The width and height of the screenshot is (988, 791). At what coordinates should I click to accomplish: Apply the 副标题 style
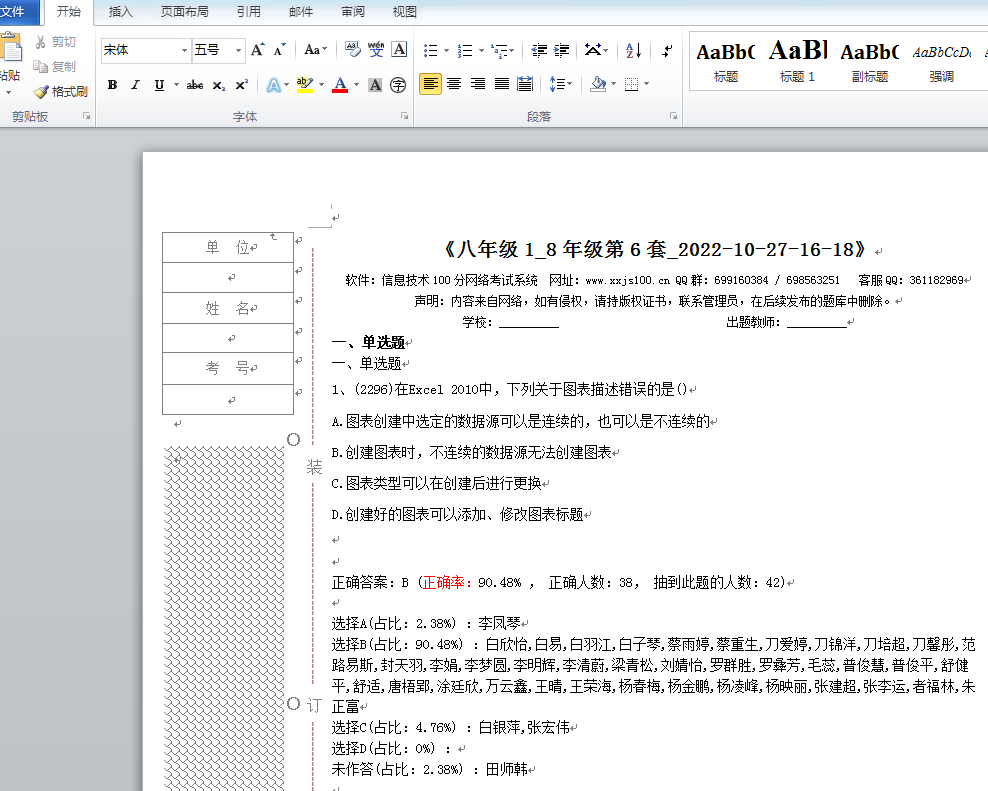click(870, 62)
